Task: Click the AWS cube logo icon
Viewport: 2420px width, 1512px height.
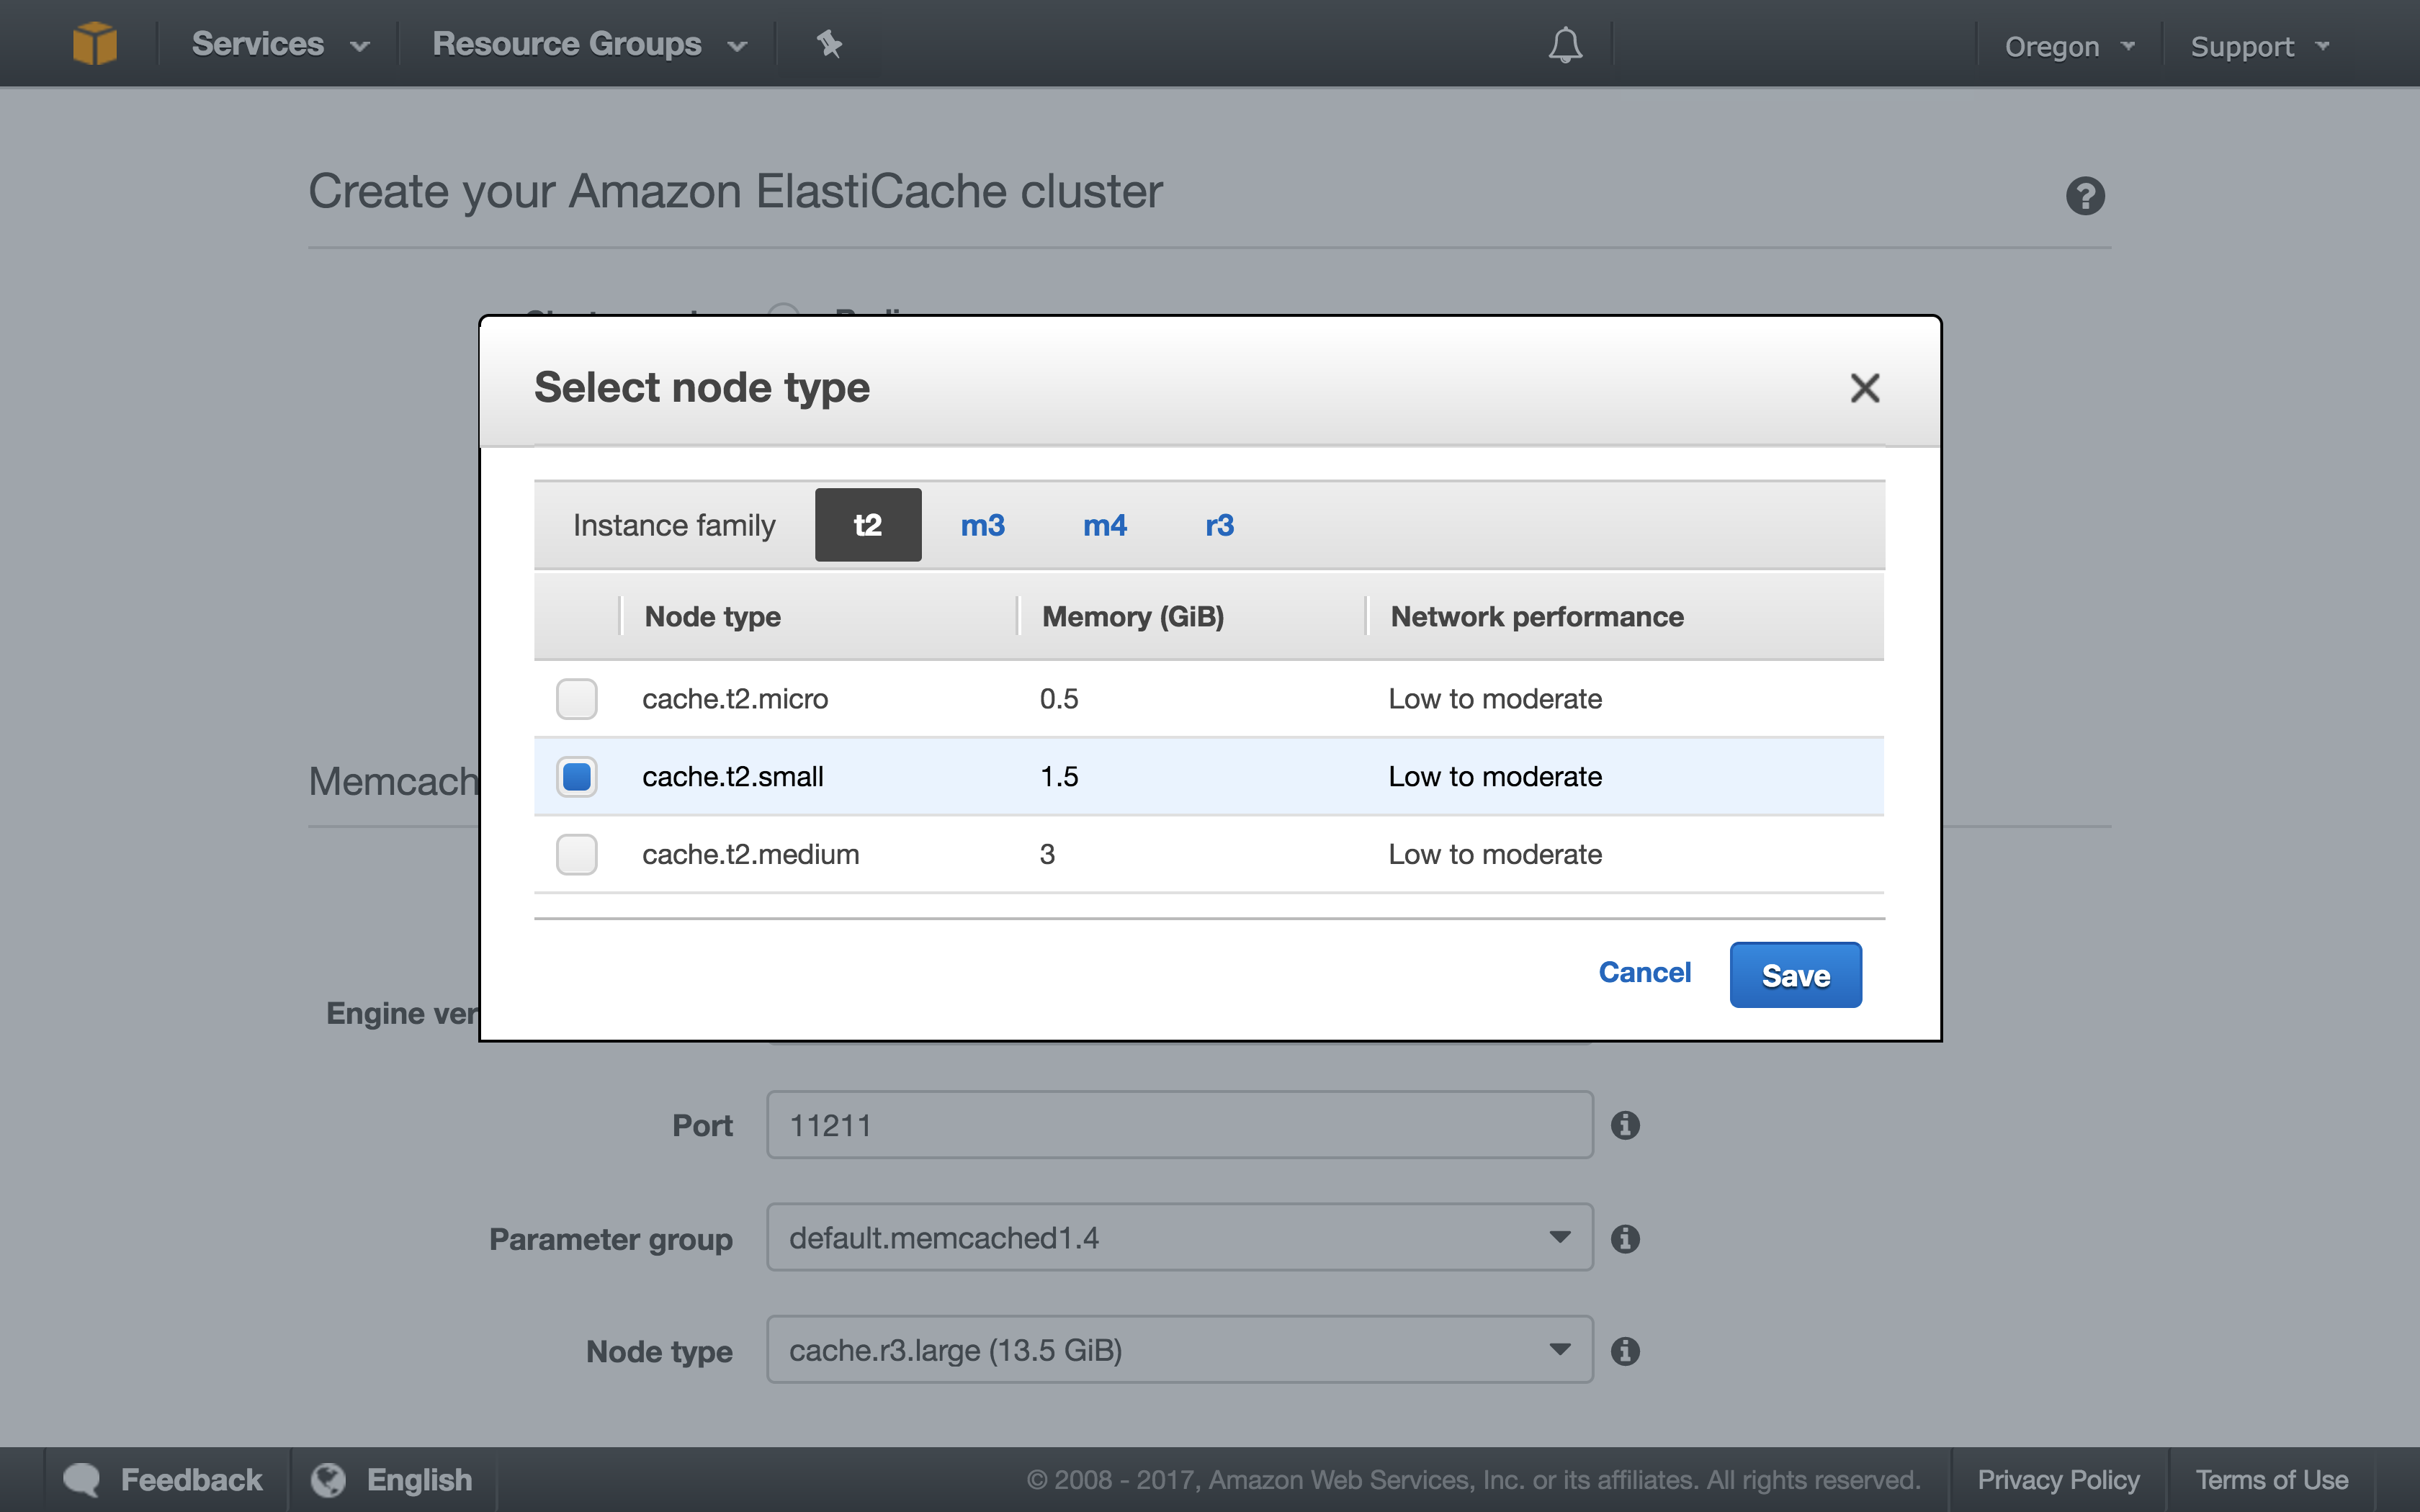Action: [95, 44]
